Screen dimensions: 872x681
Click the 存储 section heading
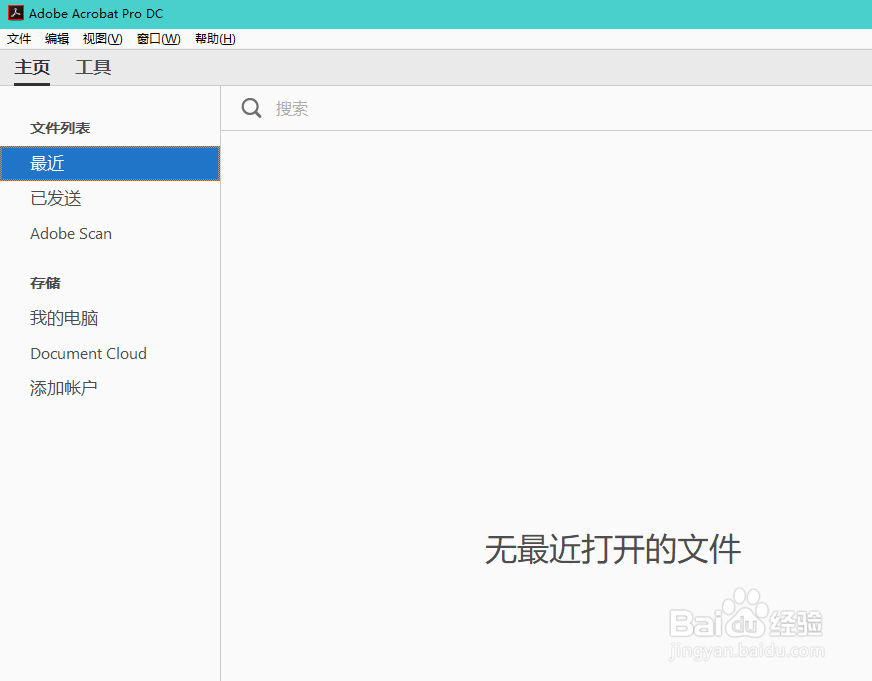[45, 283]
